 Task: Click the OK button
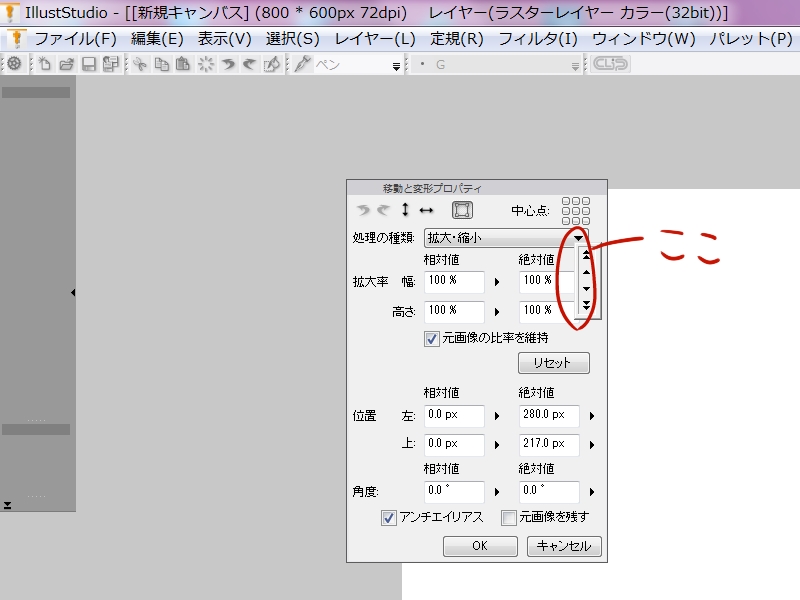coord(480,546)
